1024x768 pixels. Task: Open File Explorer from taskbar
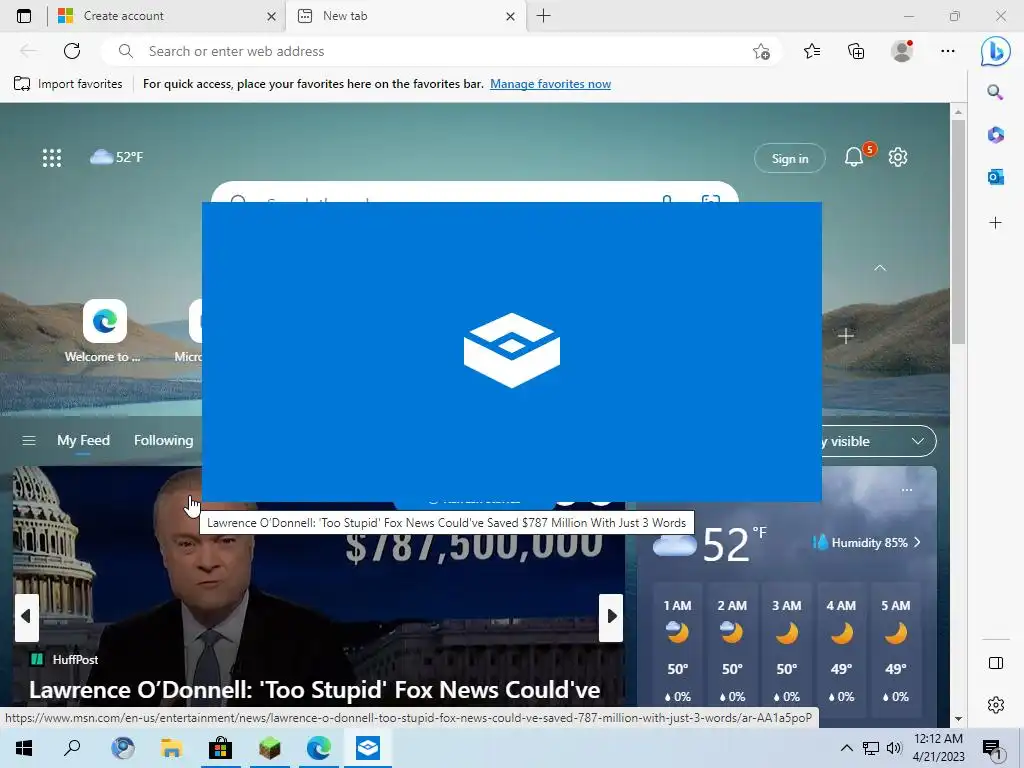coord(171,748)
